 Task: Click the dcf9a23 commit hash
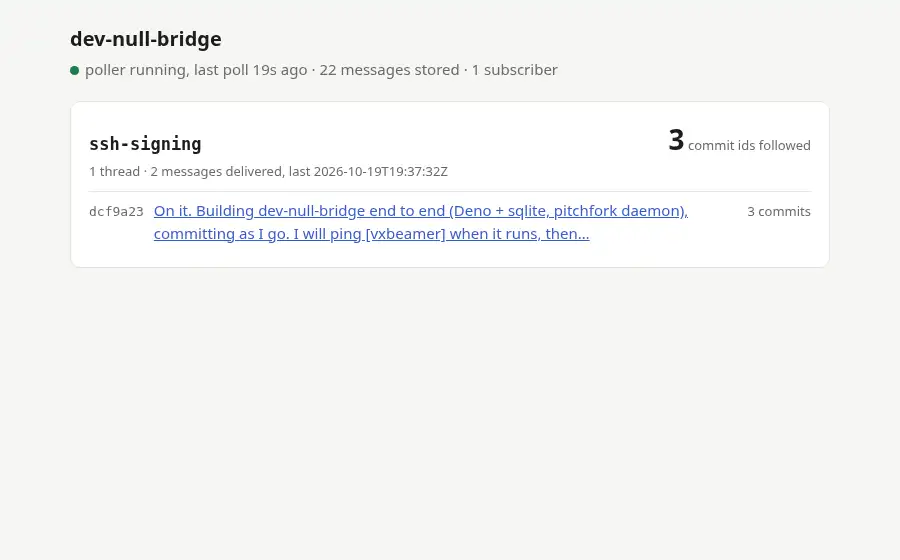pos(116,212)
